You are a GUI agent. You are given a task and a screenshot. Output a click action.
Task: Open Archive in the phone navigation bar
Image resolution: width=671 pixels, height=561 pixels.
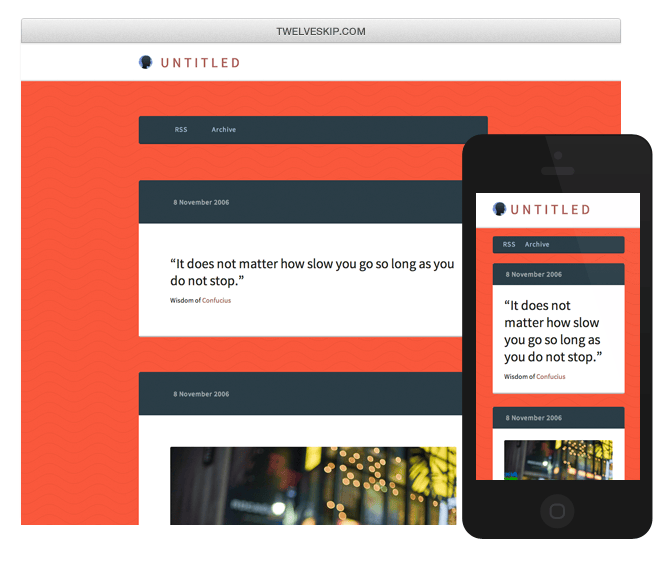coord(537,244)
